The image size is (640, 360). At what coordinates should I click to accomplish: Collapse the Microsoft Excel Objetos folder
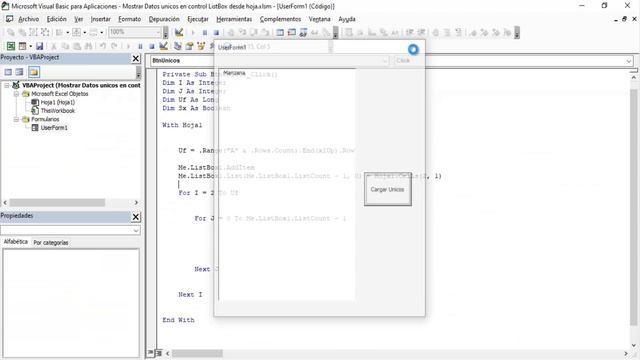(x=16, y=94)
